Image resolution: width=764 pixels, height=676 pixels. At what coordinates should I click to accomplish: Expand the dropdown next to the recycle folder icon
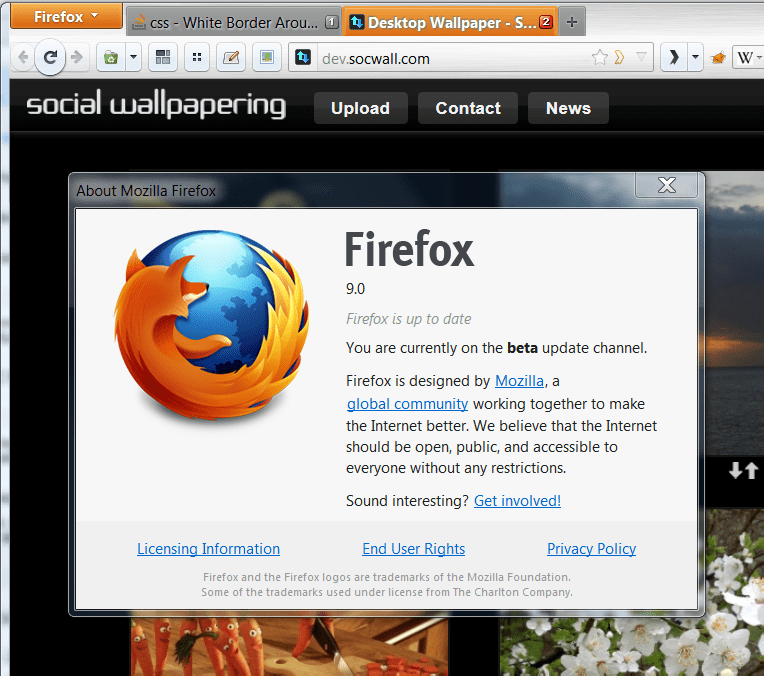[x=134, y=58]
